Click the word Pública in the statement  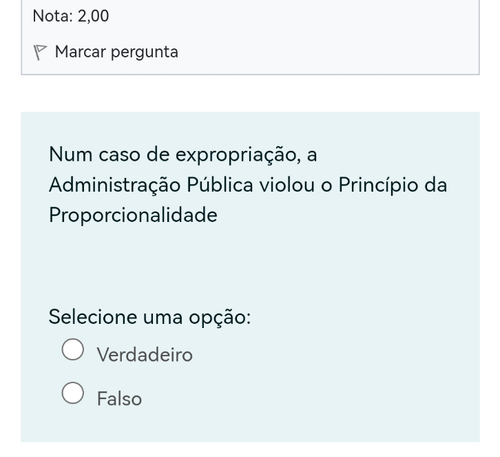(220, 185)
